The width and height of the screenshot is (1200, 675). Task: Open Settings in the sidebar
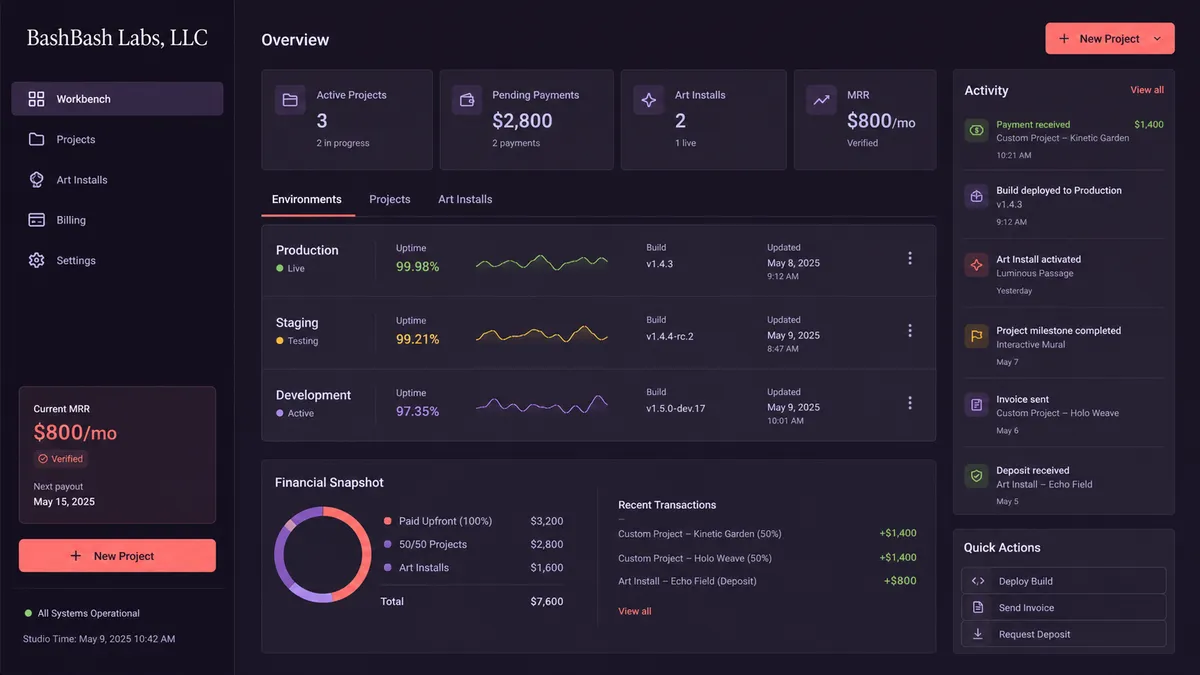(x=117, y=260)
